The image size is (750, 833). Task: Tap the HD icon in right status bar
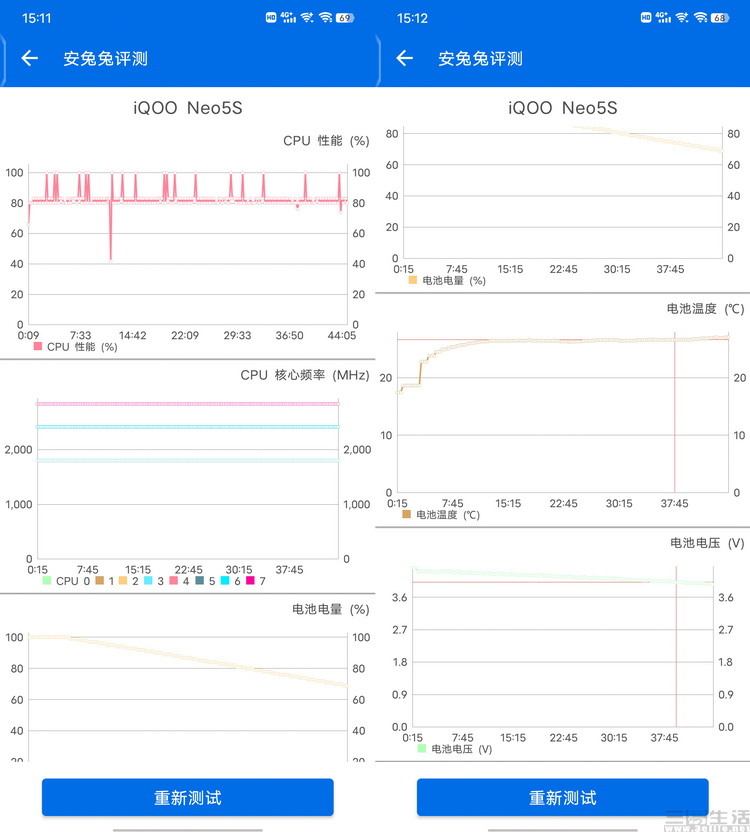646,18
